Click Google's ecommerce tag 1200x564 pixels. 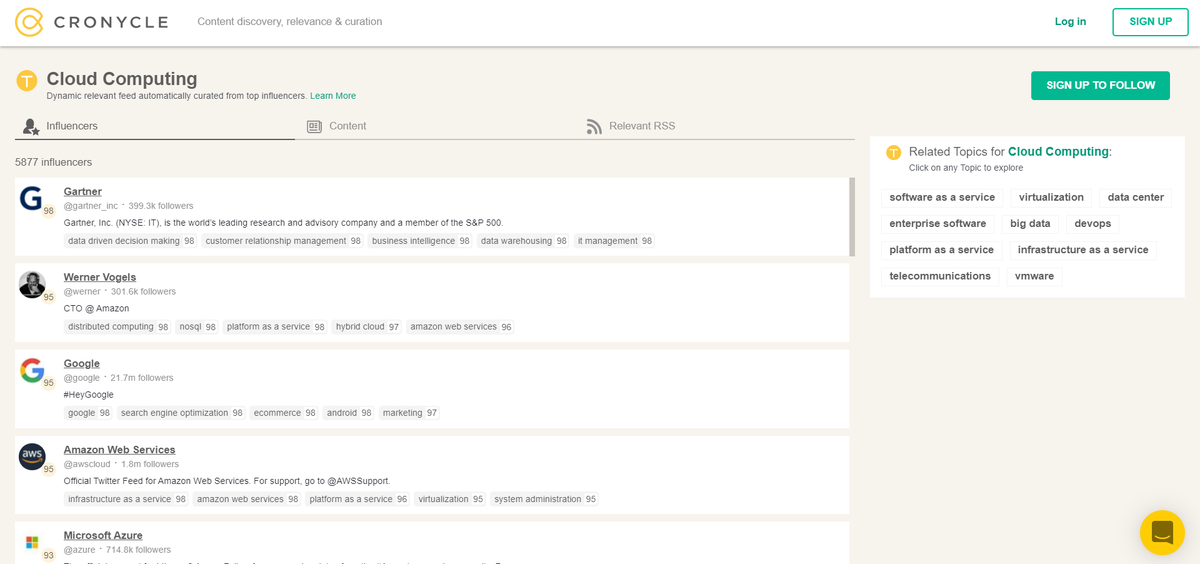pos(284,413)
